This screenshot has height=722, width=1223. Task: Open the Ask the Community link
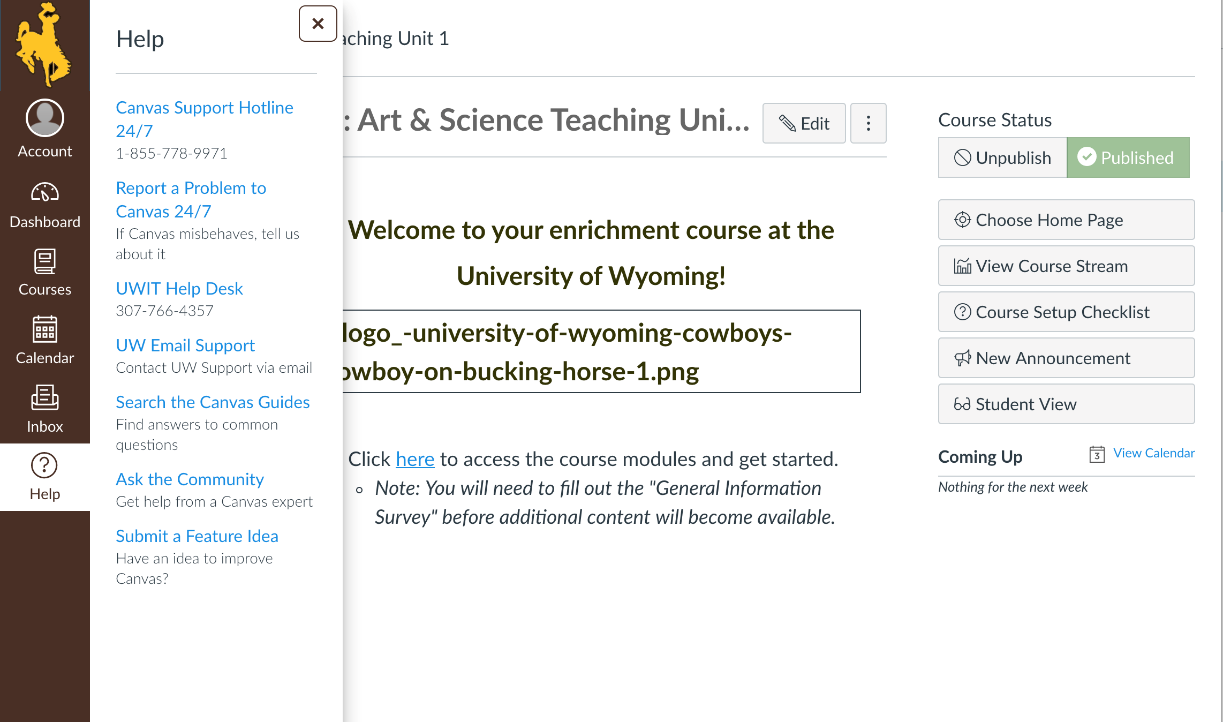(190, 479)
